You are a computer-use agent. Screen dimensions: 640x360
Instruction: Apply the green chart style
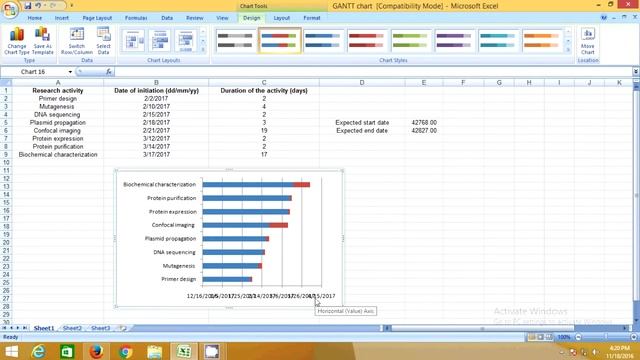point(410,40)
